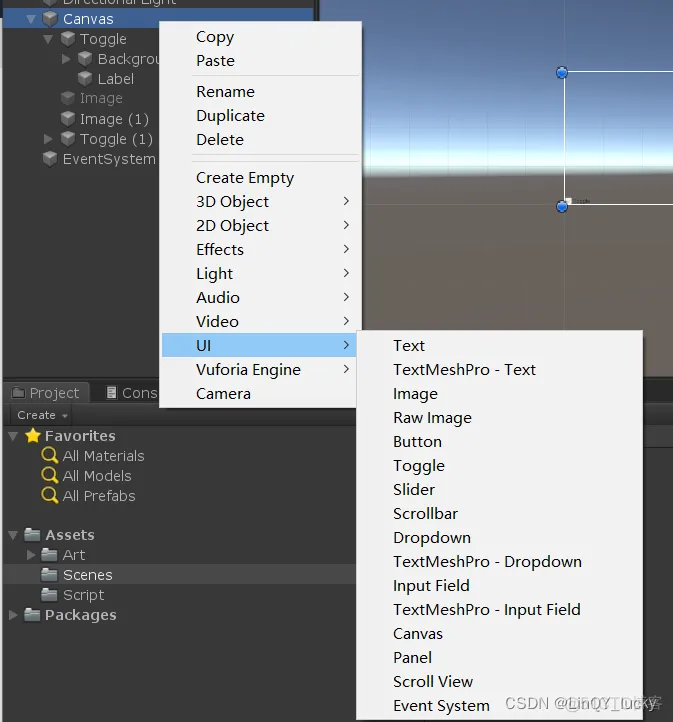Choose plain Dropdown in UI submenu
The image size is (673, 722).
499,537
